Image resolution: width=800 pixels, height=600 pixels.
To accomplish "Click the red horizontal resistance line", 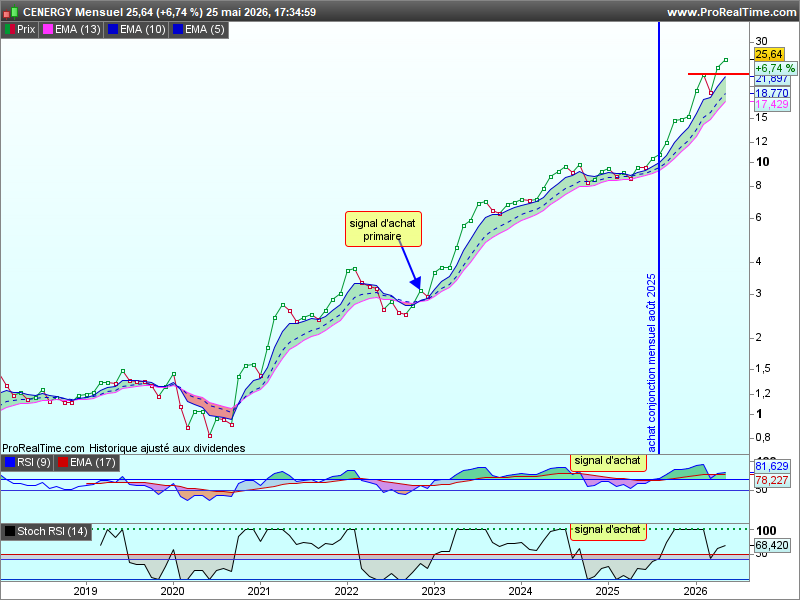I will point(718,74).
